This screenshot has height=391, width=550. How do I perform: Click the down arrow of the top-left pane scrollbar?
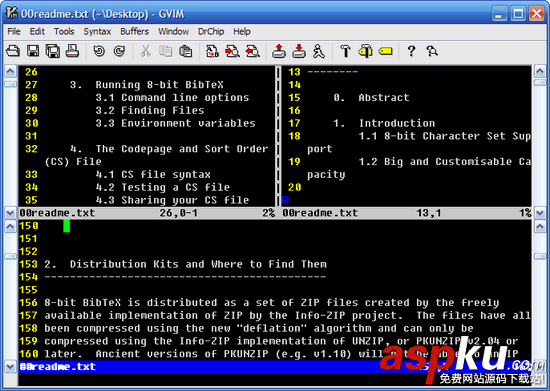[10, 213]
